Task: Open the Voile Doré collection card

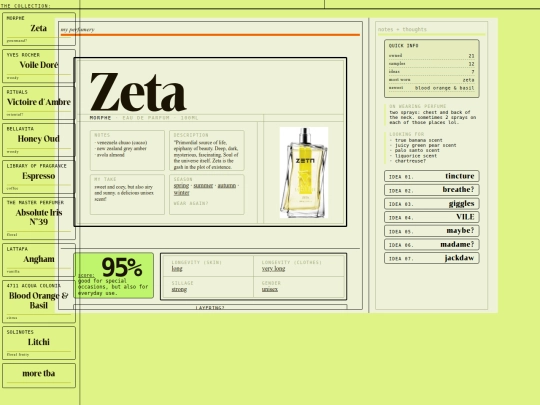Action: click(x=39, y=66)
